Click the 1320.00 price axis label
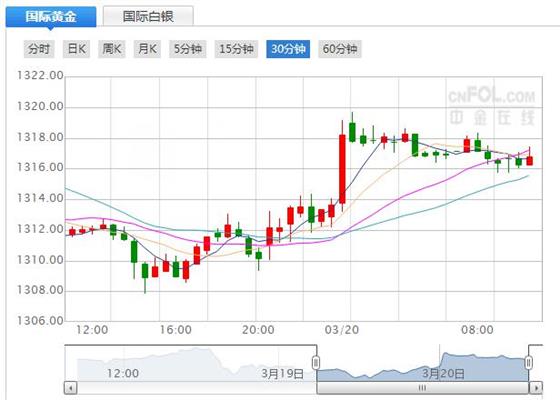The height and width of the screenshot is (400, 560). pos(40,106)
